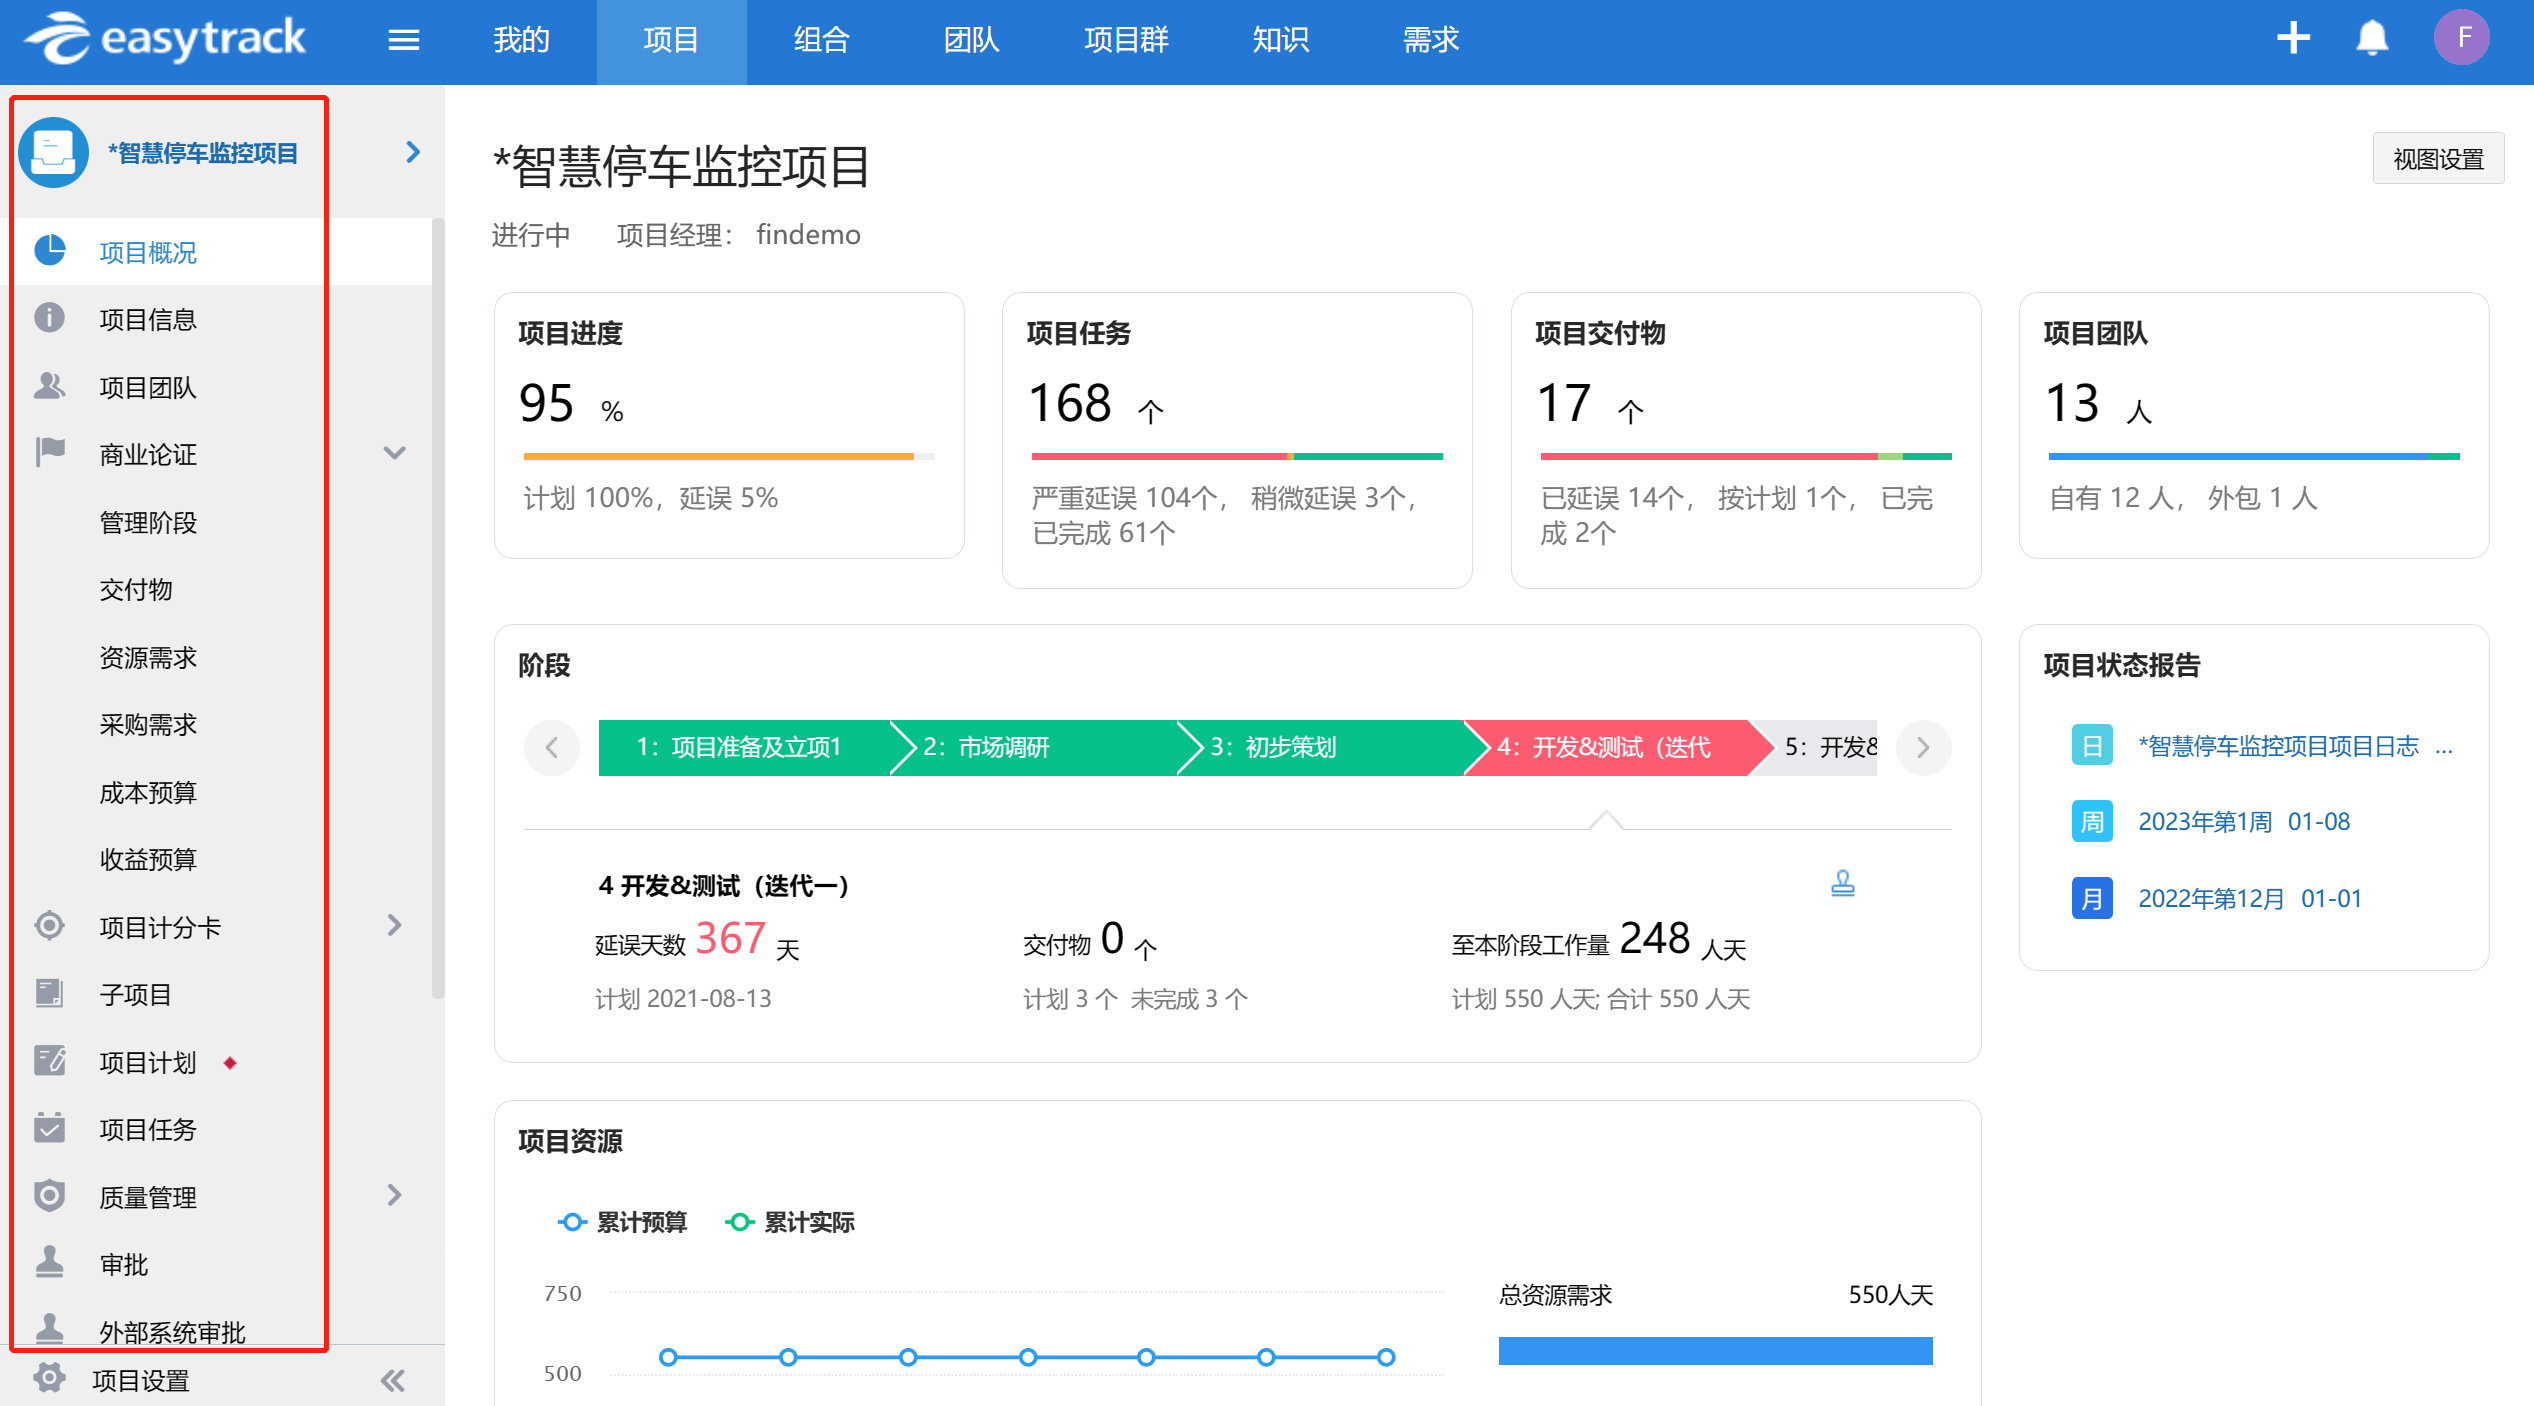This screenshot has height=1406, width=2534.
Task: Open 2022年第12月 monthly report link
Action: [2249, 898]
